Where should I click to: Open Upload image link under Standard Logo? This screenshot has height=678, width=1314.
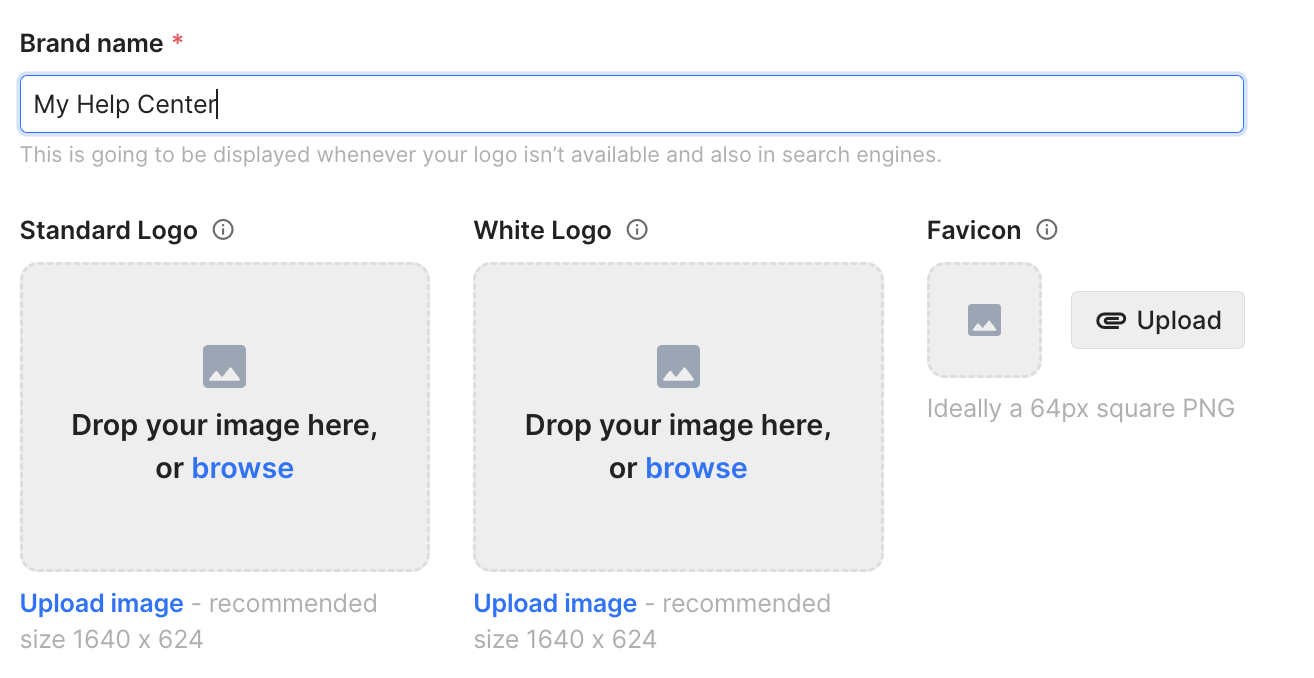(101, 603)
